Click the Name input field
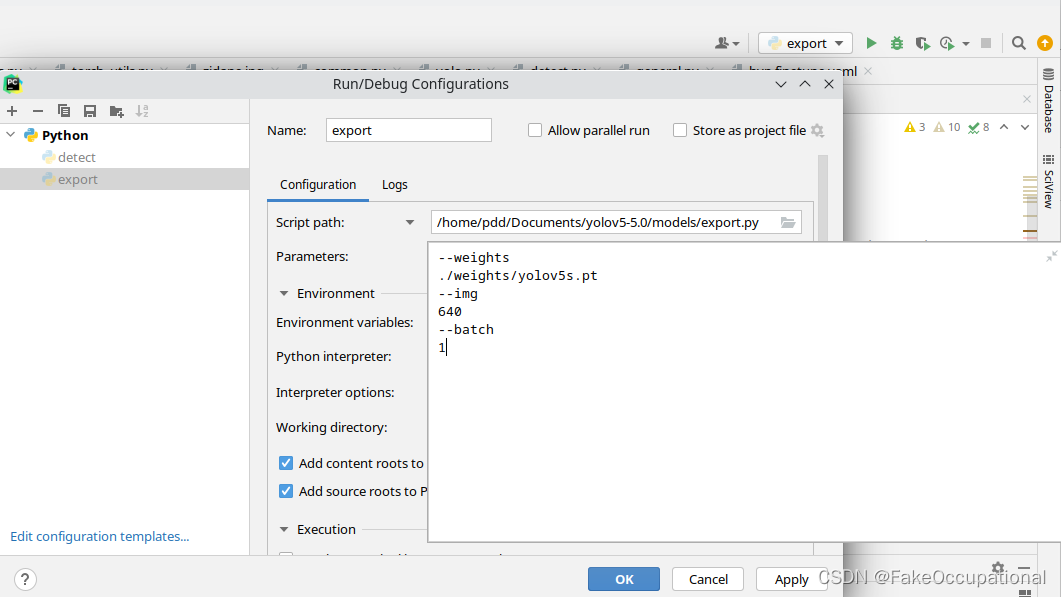Screen dimensions: 1061x597 point(409,130)
